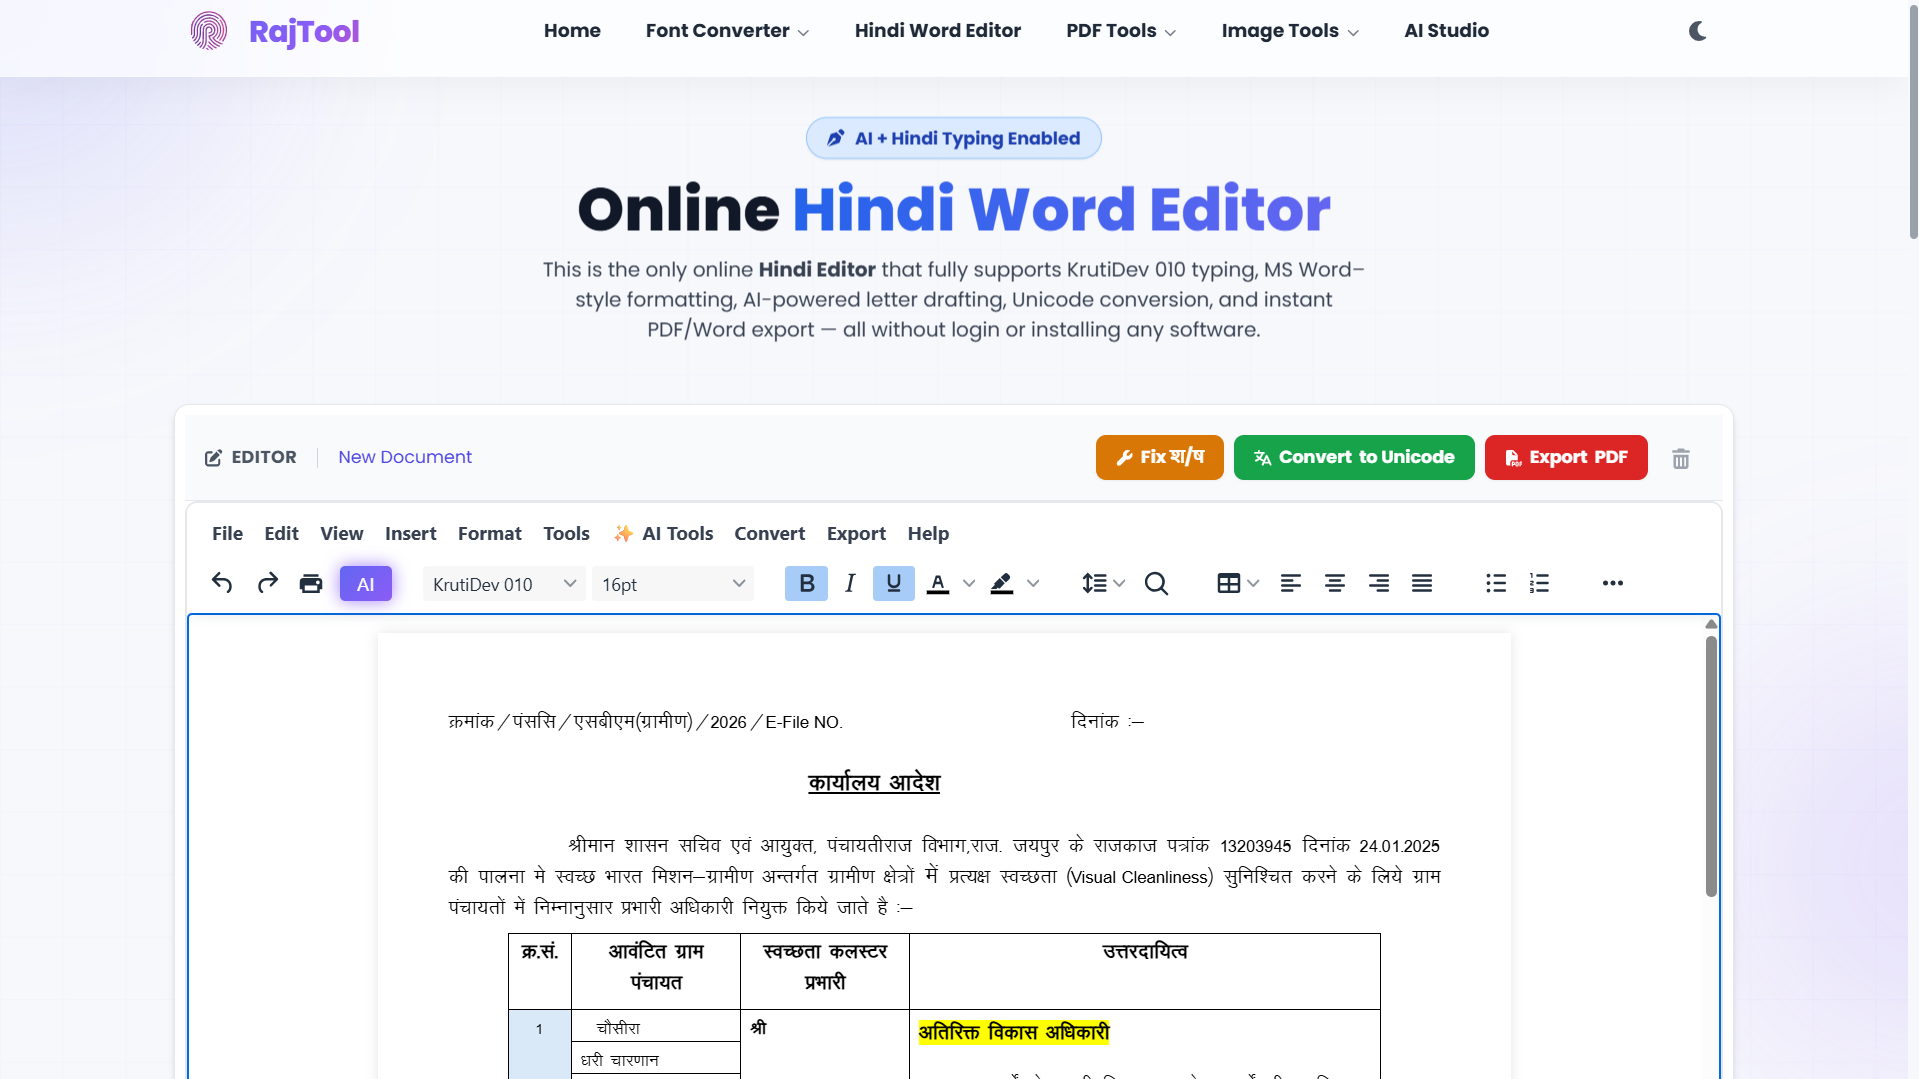Open the Help menu

tap(929, 534)
